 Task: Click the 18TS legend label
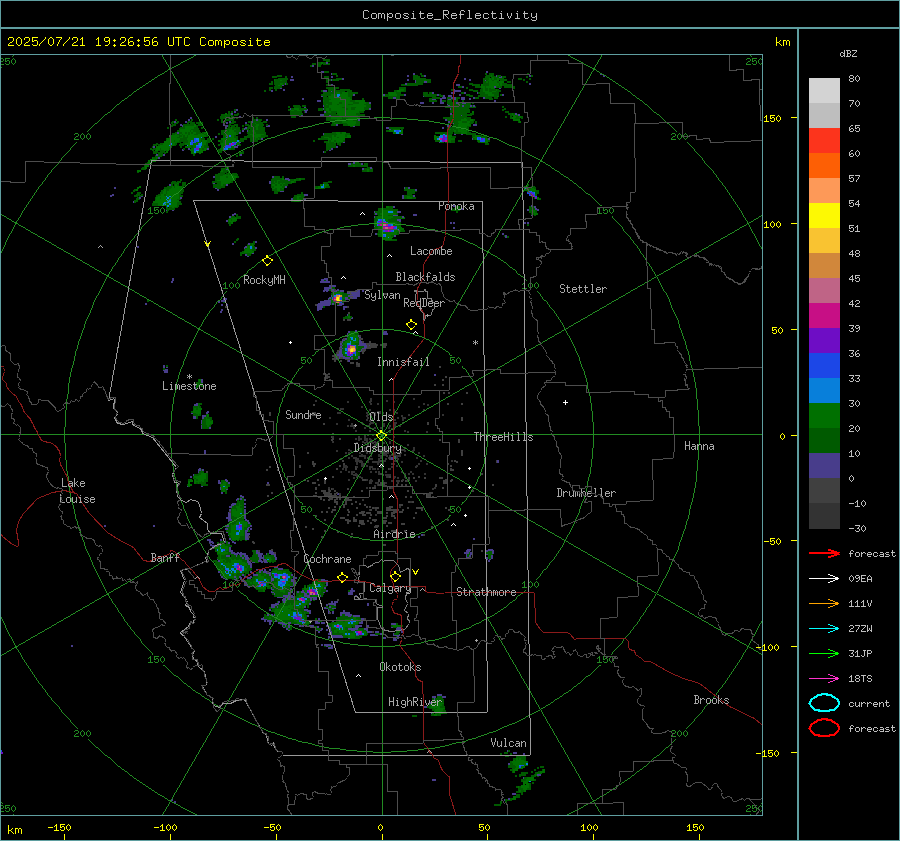point(860,679)
